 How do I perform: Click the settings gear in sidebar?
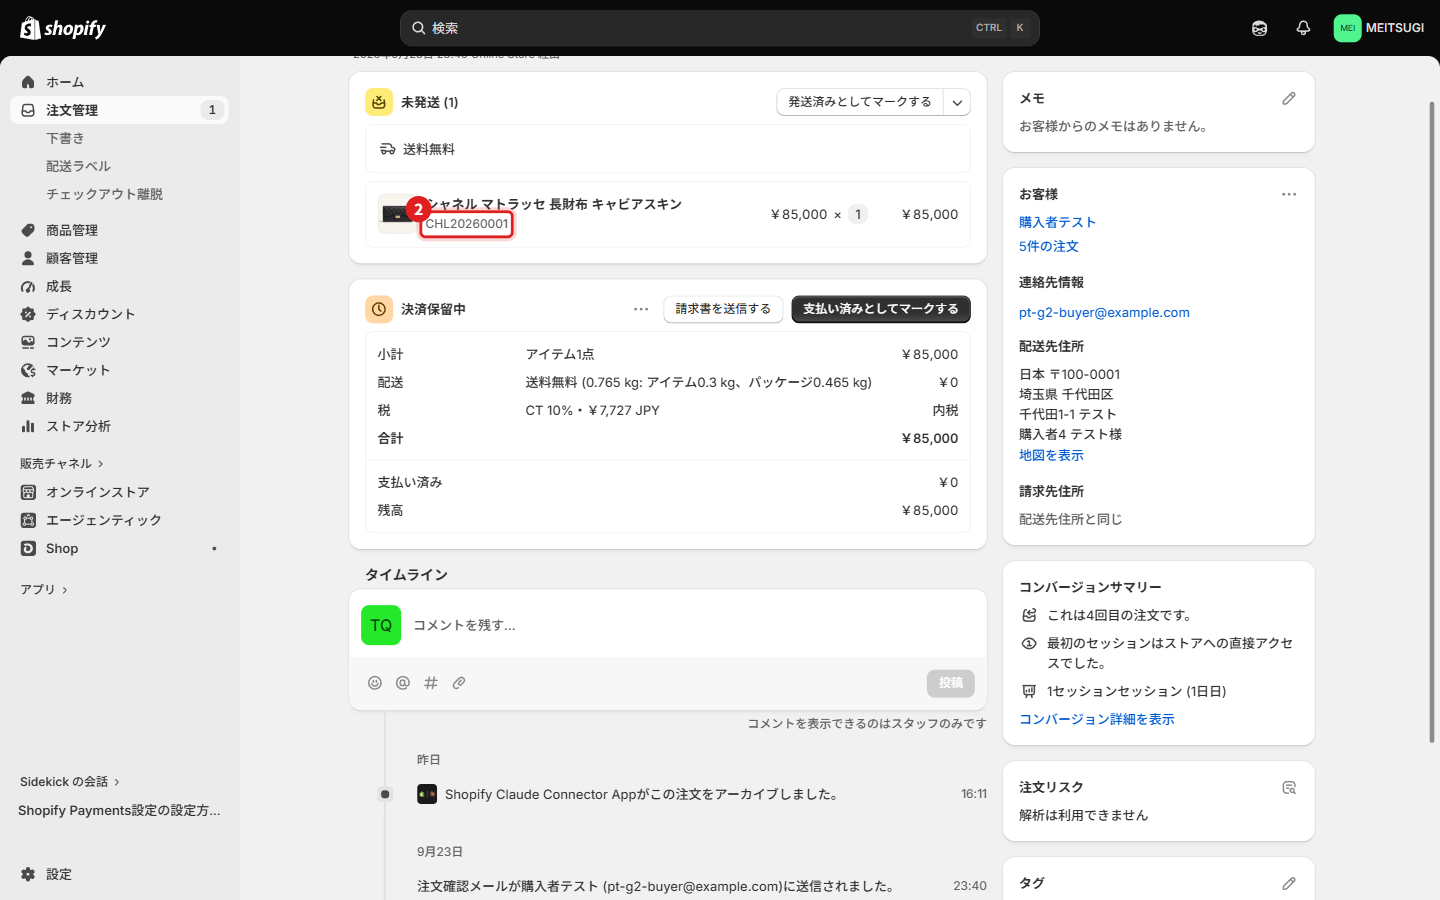pos(28,874)
